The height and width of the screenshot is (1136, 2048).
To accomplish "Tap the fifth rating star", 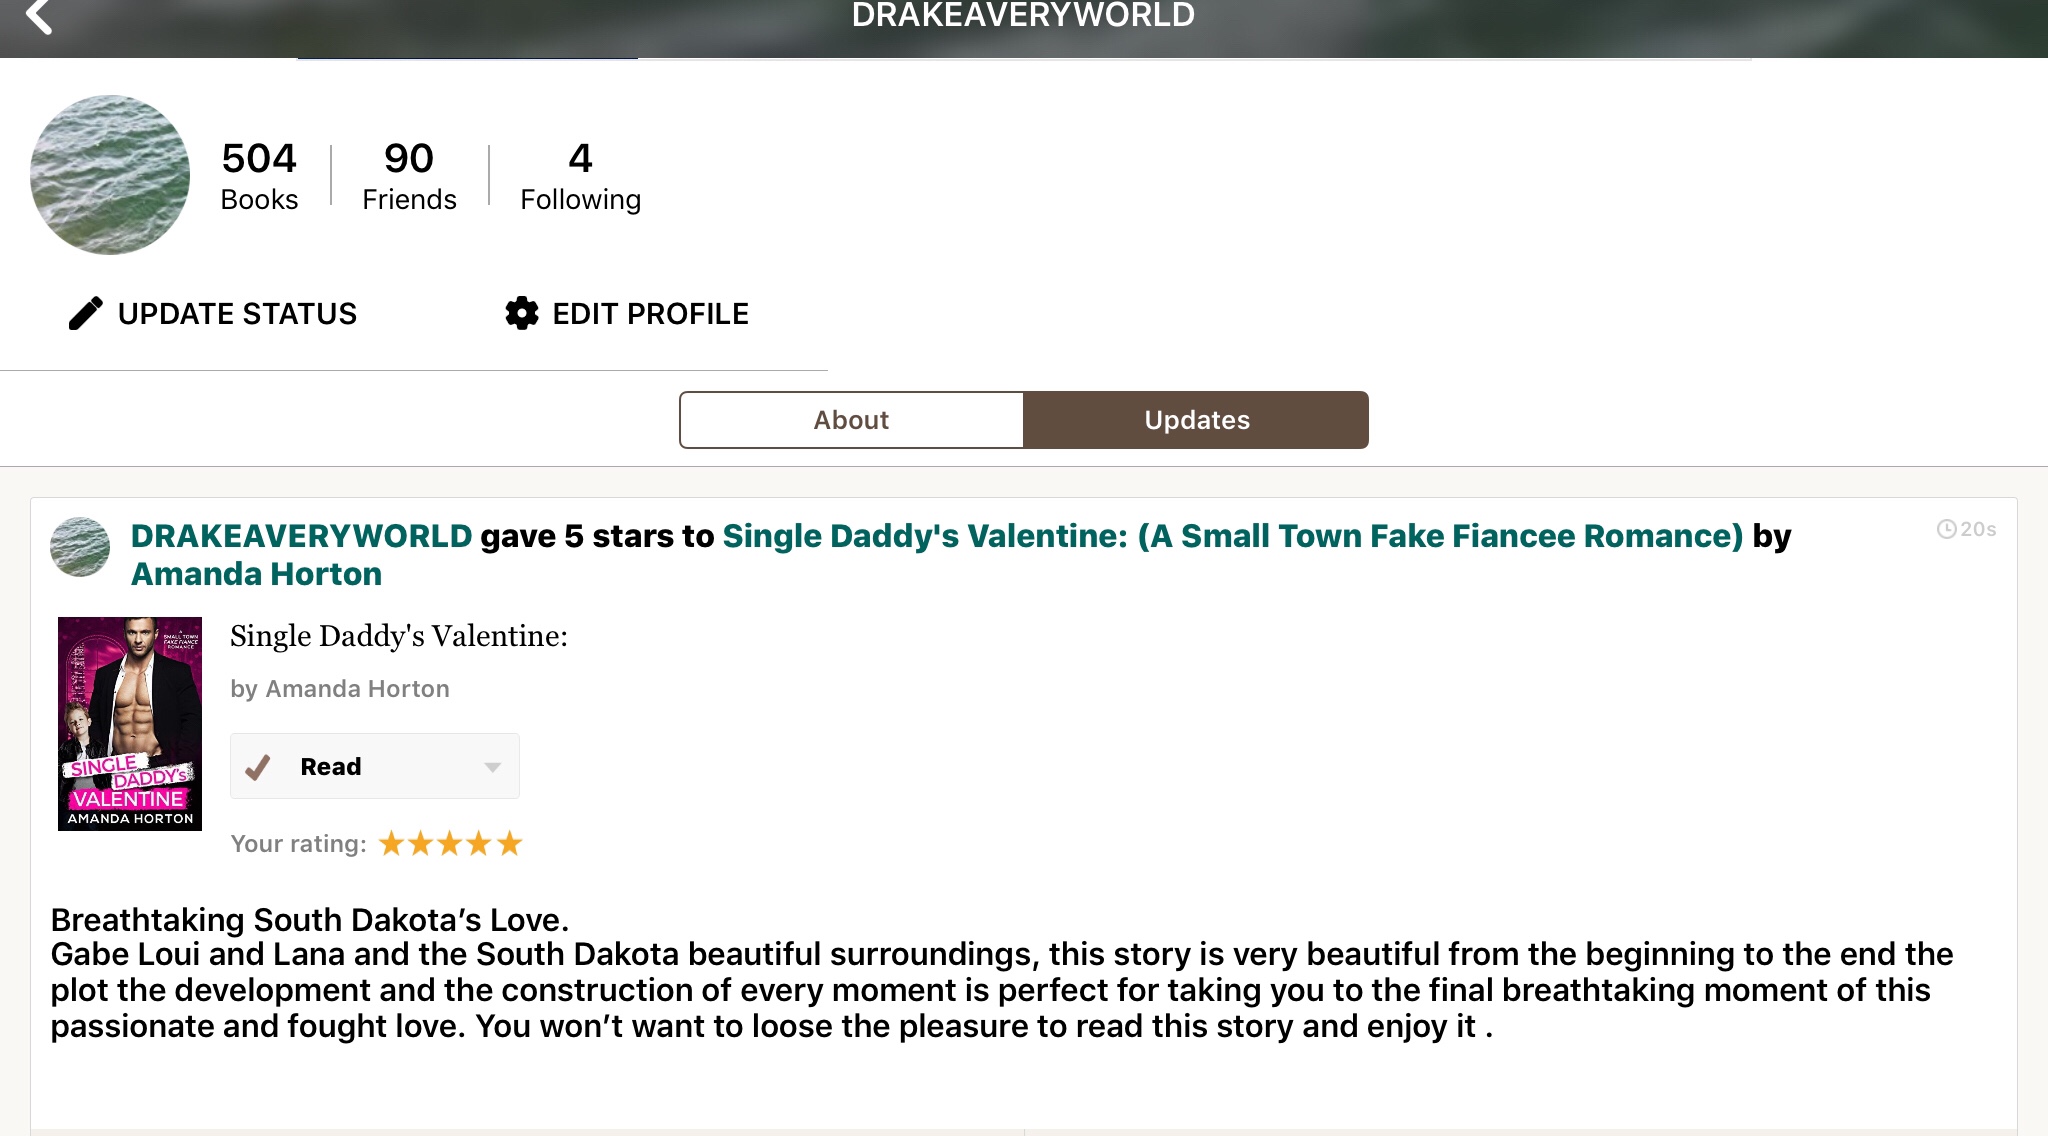I will point(510,844).
